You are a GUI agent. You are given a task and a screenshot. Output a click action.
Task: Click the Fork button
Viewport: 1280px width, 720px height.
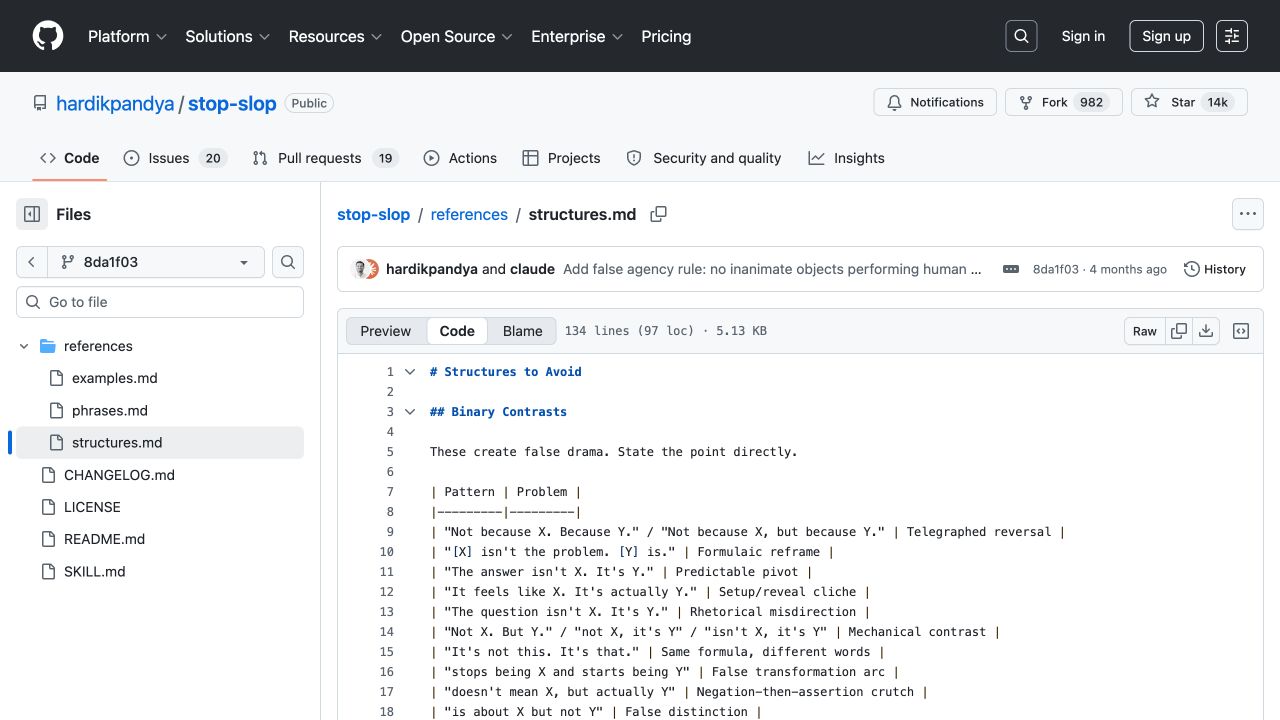[1063, 102]
